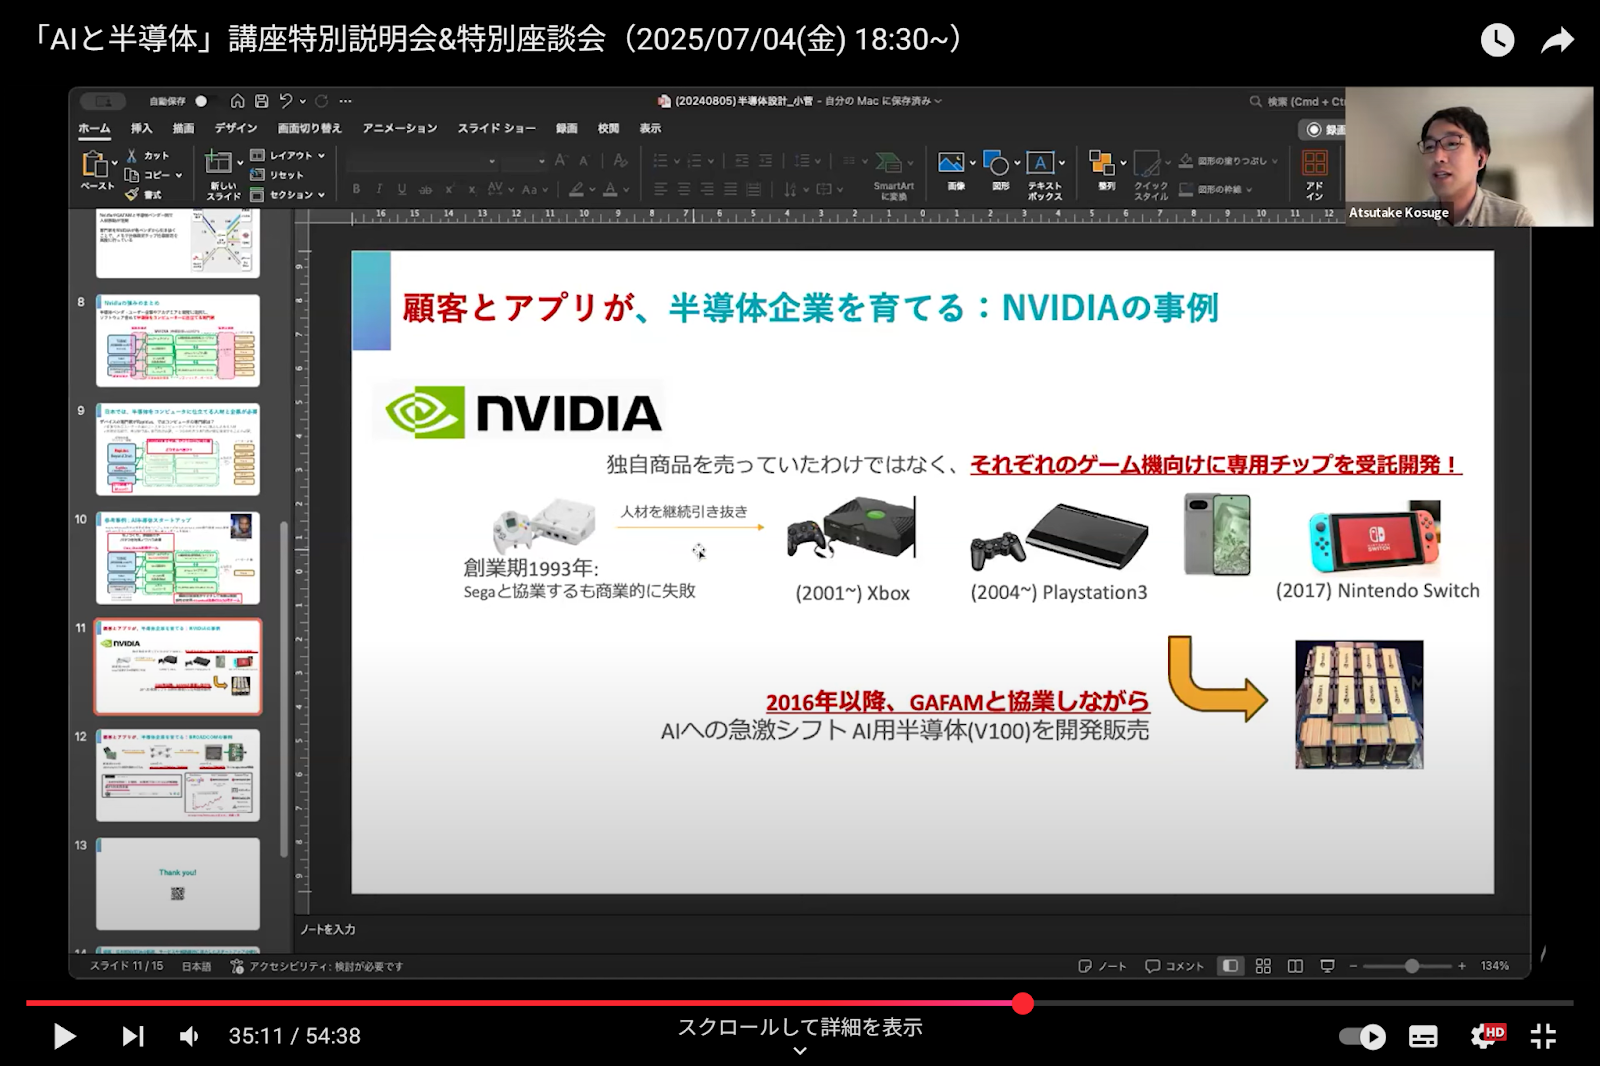The width and height of the screenshot is (1600, 1066).
Task: Click the テキストボックス icon
Action: tap(1041, 162)
